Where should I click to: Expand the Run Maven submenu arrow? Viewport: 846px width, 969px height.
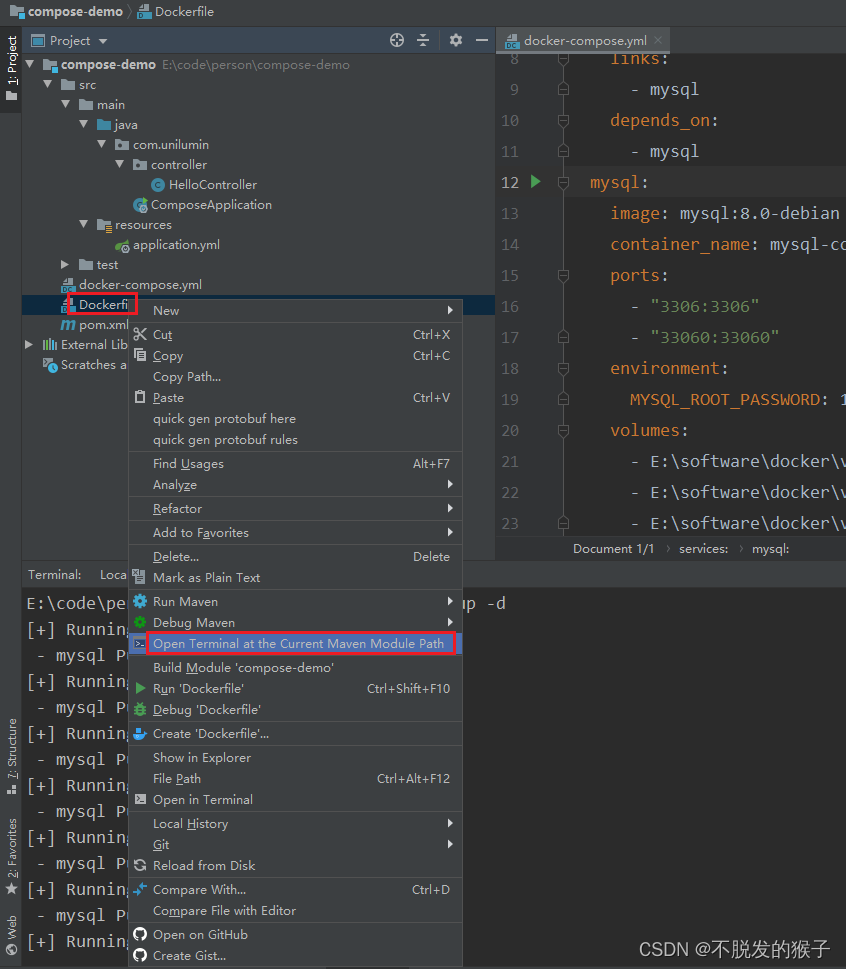tap(450, 602)
